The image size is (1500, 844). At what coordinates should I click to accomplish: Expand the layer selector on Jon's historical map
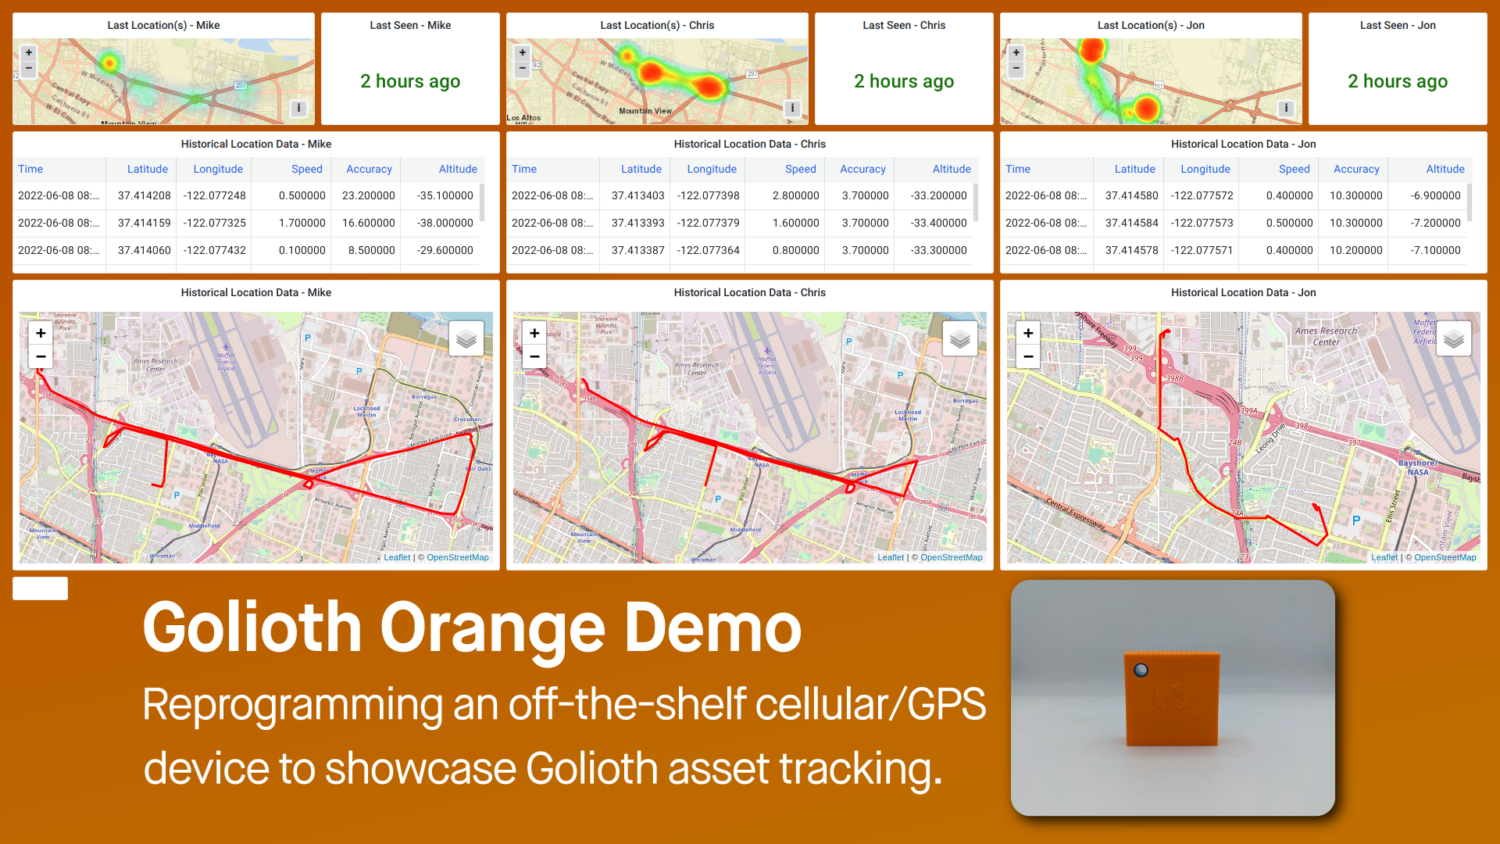[1453, 338]
